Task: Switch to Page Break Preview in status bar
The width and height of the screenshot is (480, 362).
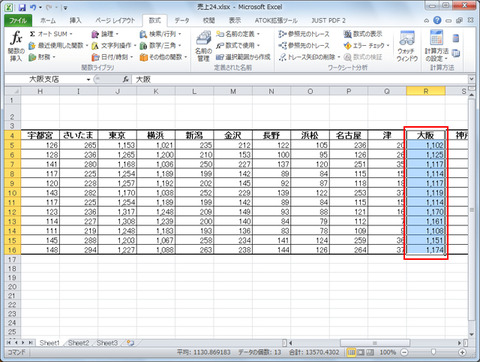Action: click(x=370, y=352)
